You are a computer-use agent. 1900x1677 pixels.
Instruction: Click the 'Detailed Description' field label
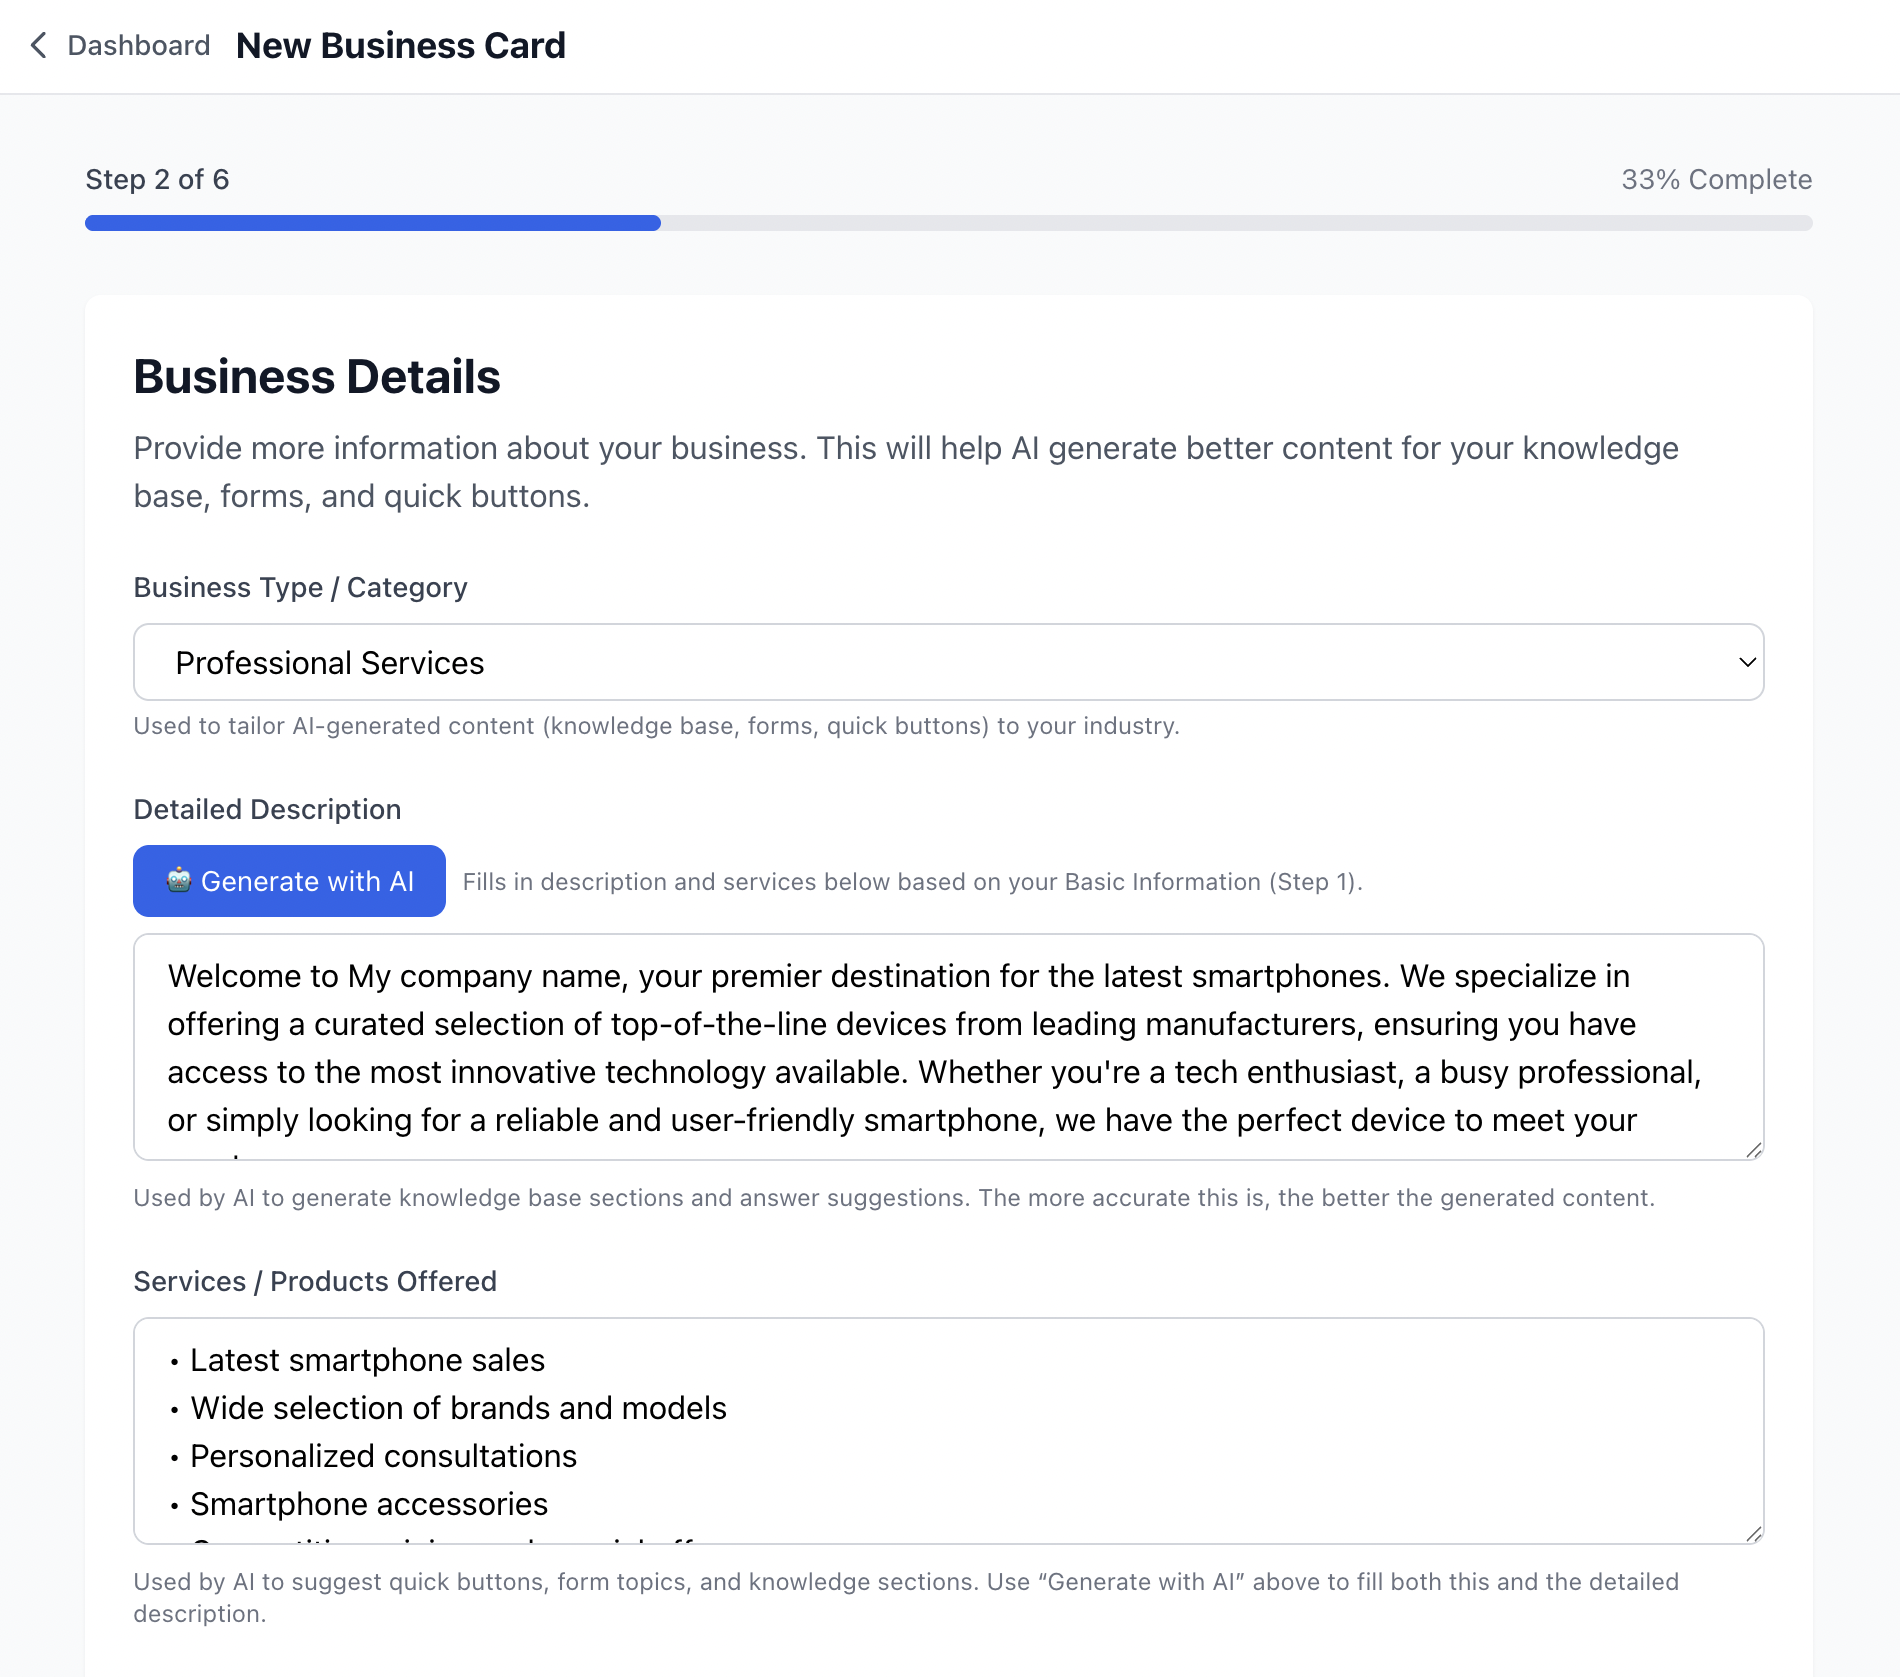[267, 809]
